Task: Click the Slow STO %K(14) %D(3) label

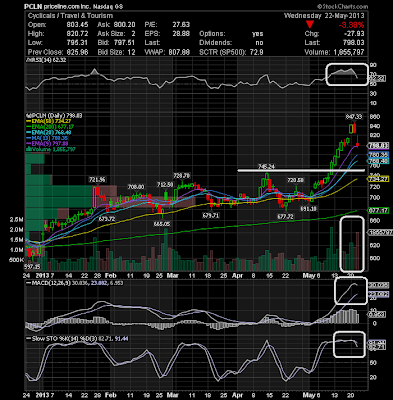Action: click(x=76, y=339)
